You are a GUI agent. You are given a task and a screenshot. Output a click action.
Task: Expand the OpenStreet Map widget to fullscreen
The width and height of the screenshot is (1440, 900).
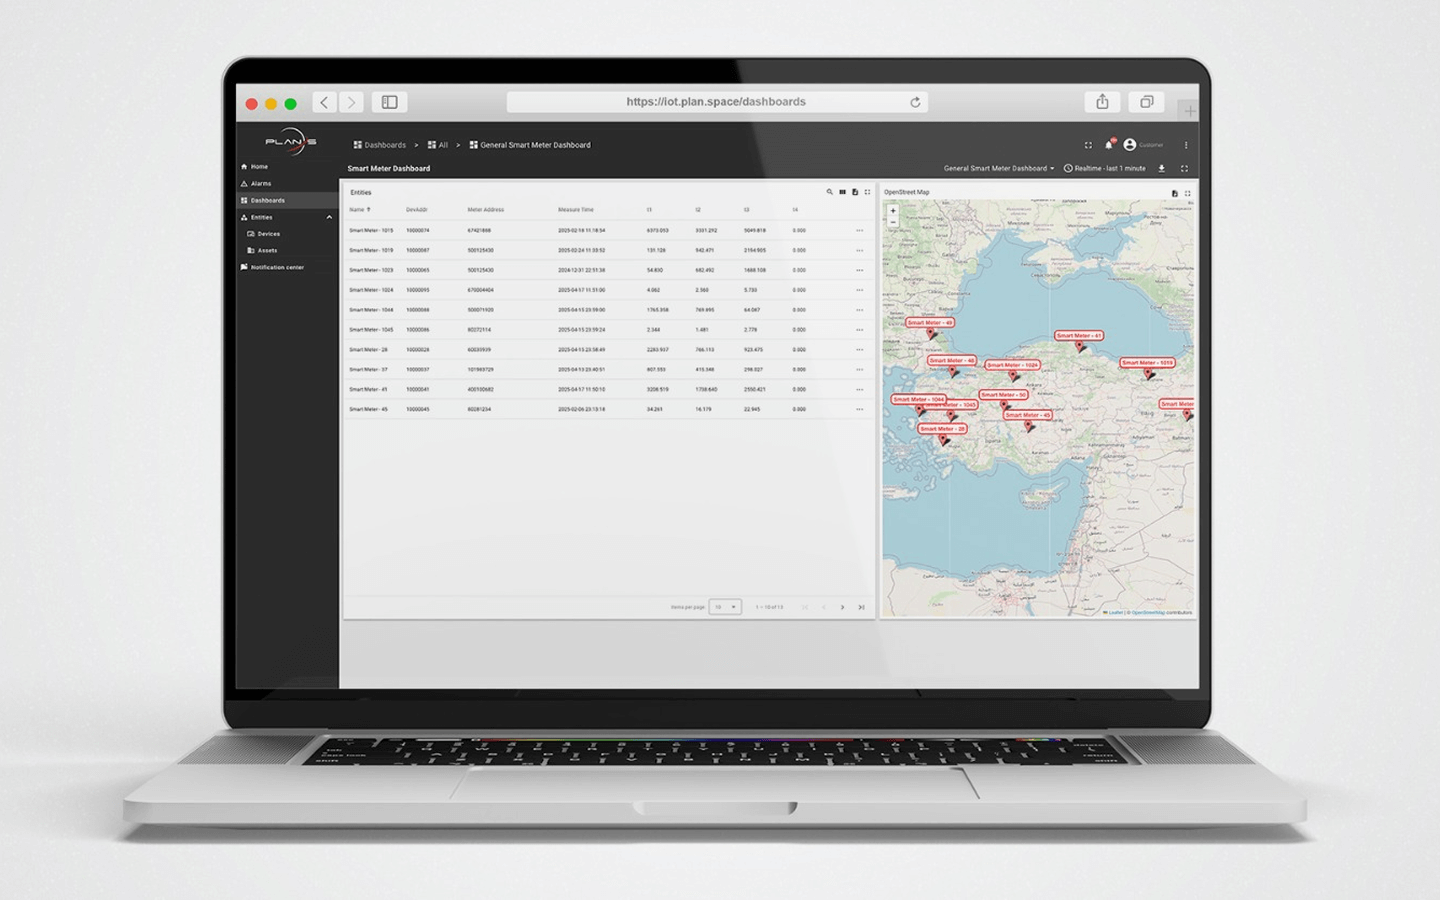(1188, 193)
